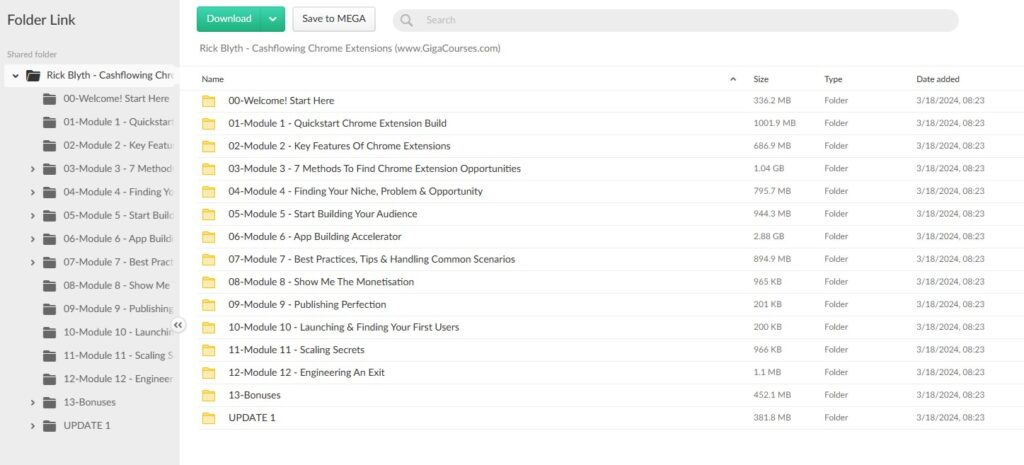The width and height of the screenshot is (1024, 465).
Task: Click folder icon of UPDATE 1 list row
Action: (208, 418)
